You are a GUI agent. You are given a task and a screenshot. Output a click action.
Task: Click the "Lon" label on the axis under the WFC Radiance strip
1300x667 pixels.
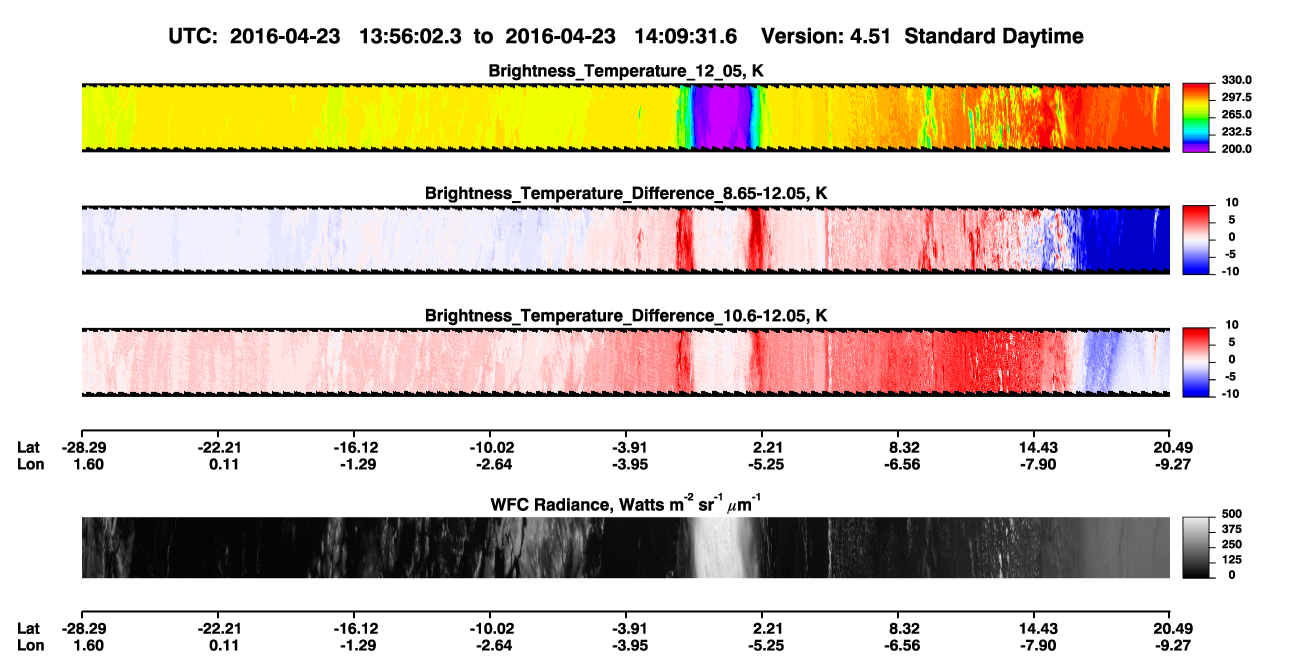(30, 646)
